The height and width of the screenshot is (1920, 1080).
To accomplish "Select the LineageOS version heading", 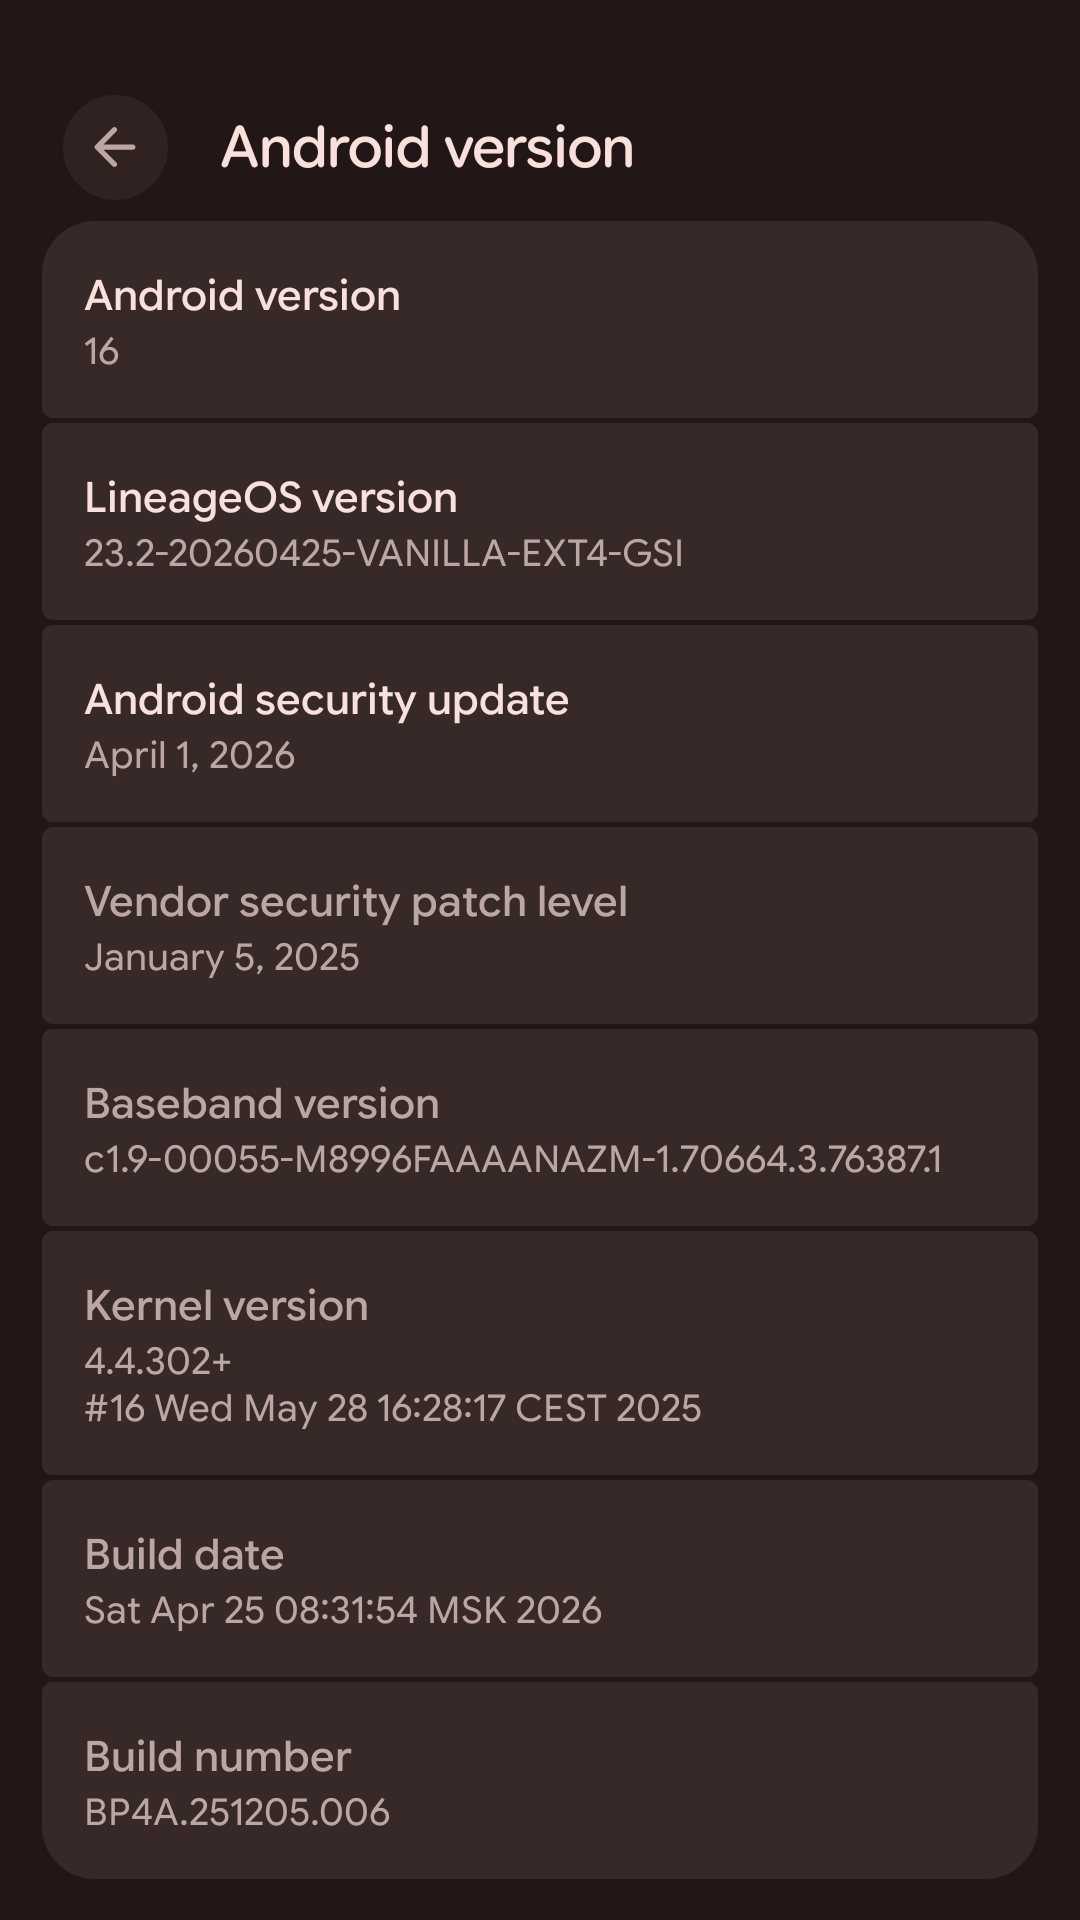I will point(271,498).
